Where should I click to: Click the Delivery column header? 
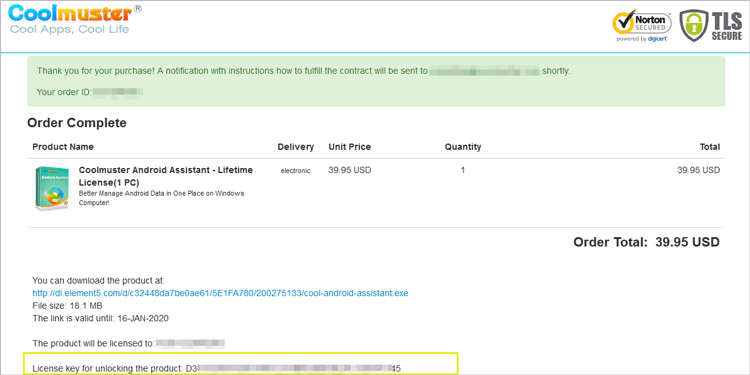click(296, 147)
